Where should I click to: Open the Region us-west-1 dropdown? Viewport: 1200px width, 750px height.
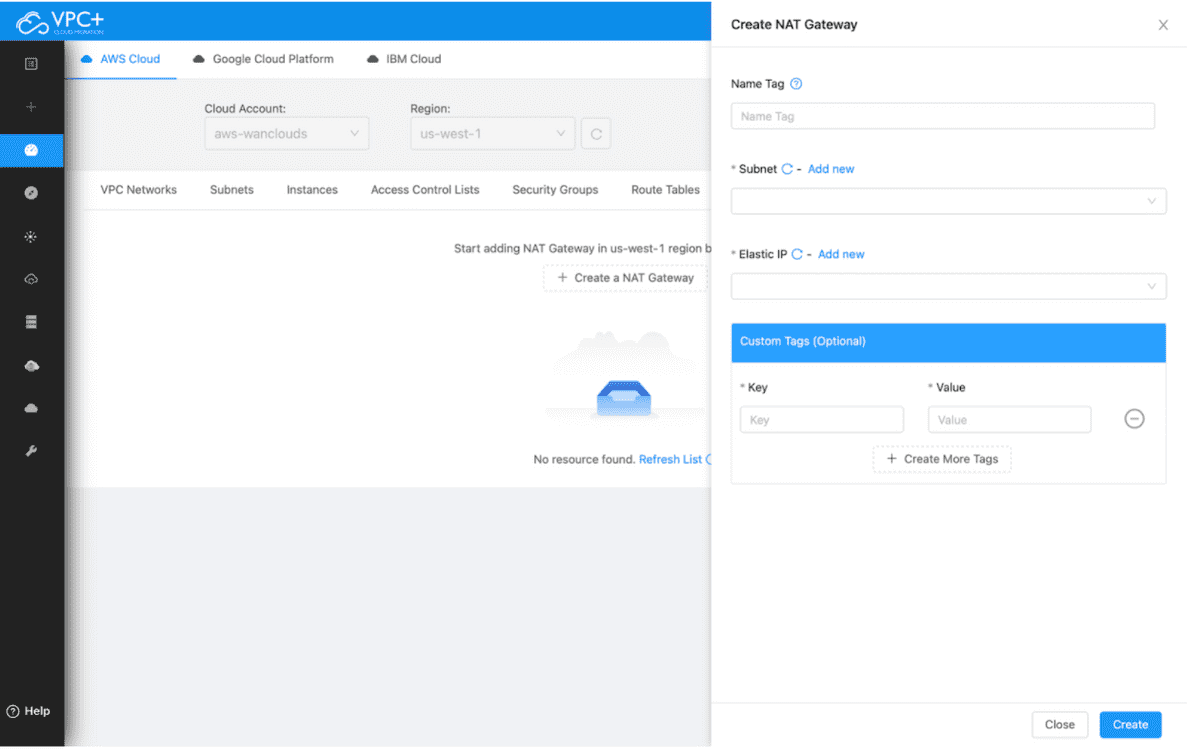[x=492, y=134]
